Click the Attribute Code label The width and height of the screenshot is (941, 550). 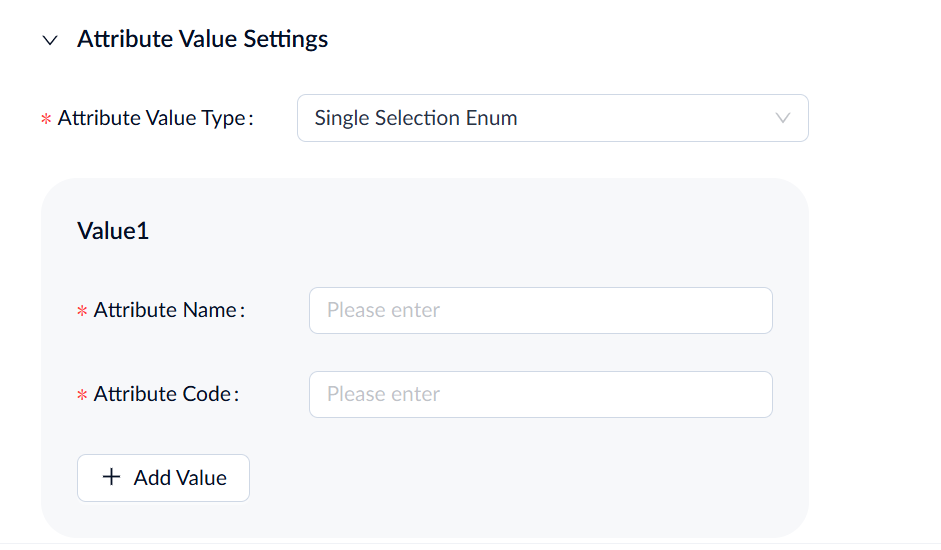pos(165,394)
